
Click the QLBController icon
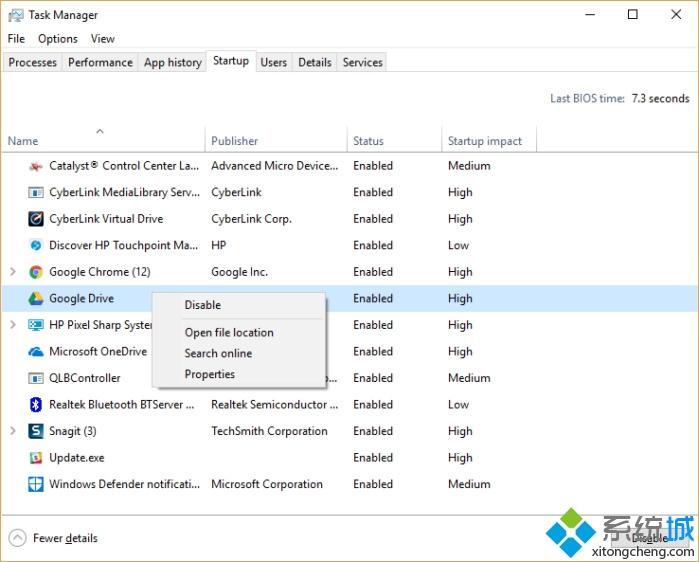click(x=36, y=378)
